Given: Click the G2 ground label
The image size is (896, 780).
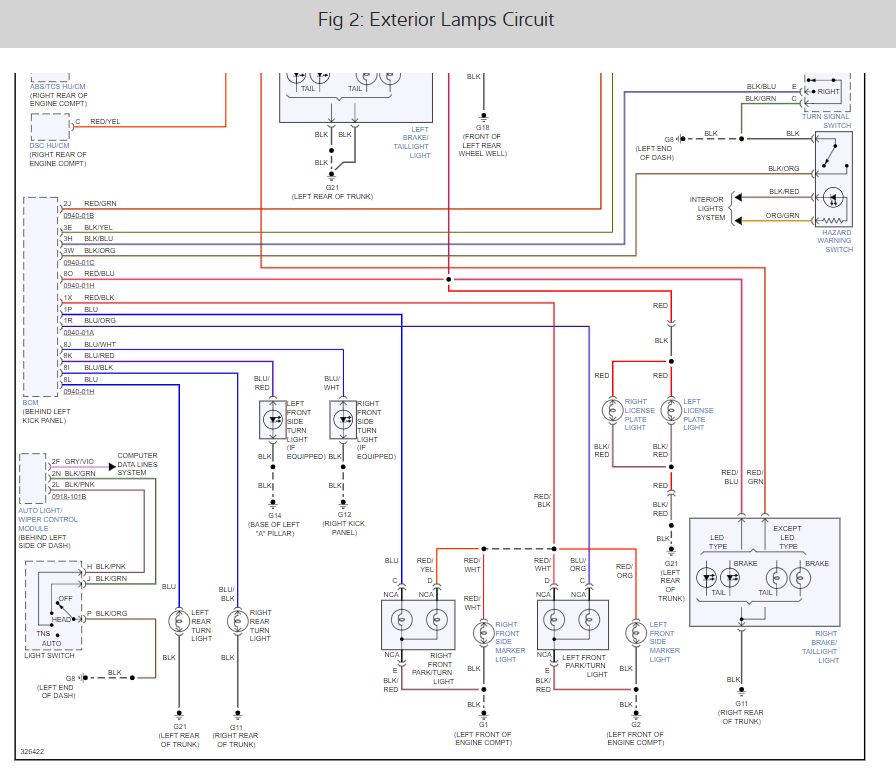Looking at the screenshot, I should (x=636, y=725).
